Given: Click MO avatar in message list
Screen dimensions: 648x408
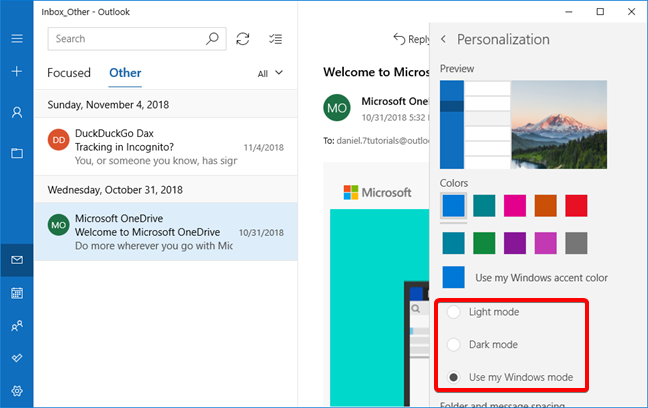Looking at the screenshot, I should coord(59,225).
